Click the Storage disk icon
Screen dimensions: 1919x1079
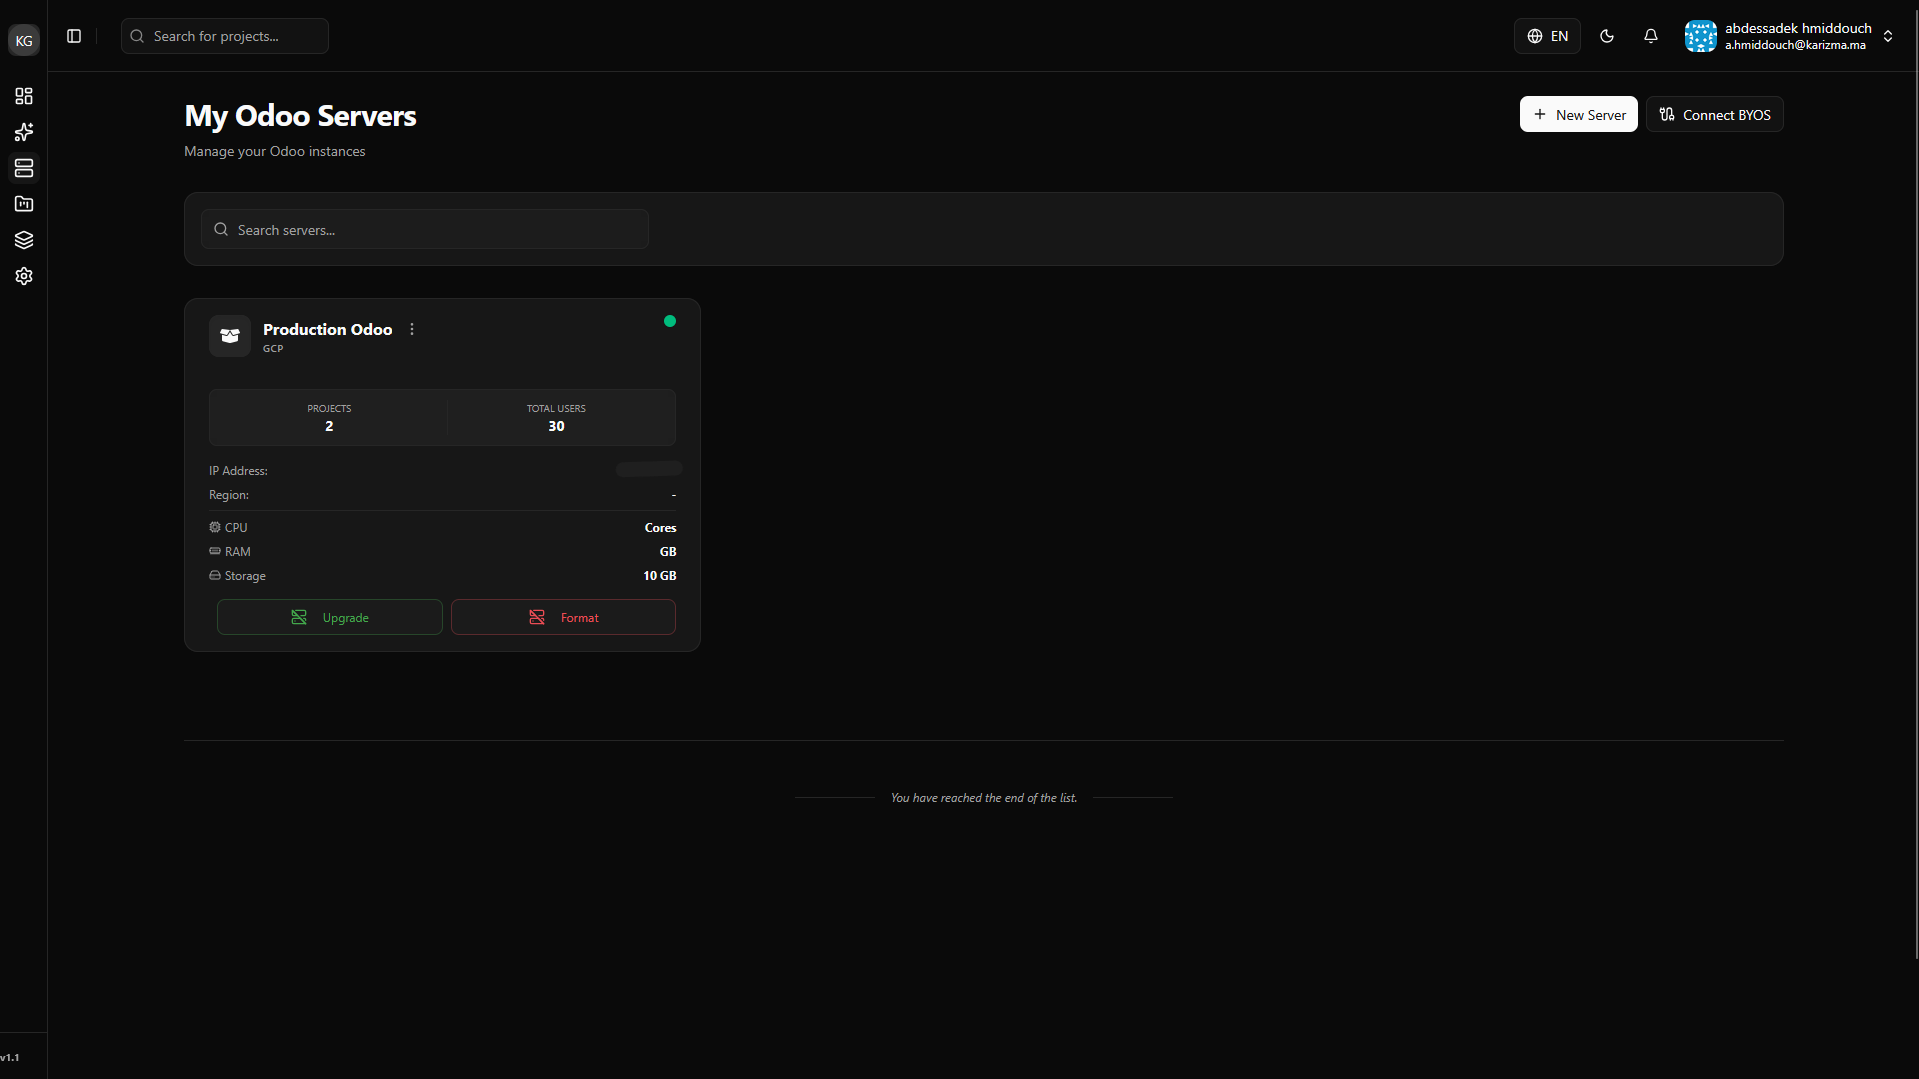(x=215, y=575)
